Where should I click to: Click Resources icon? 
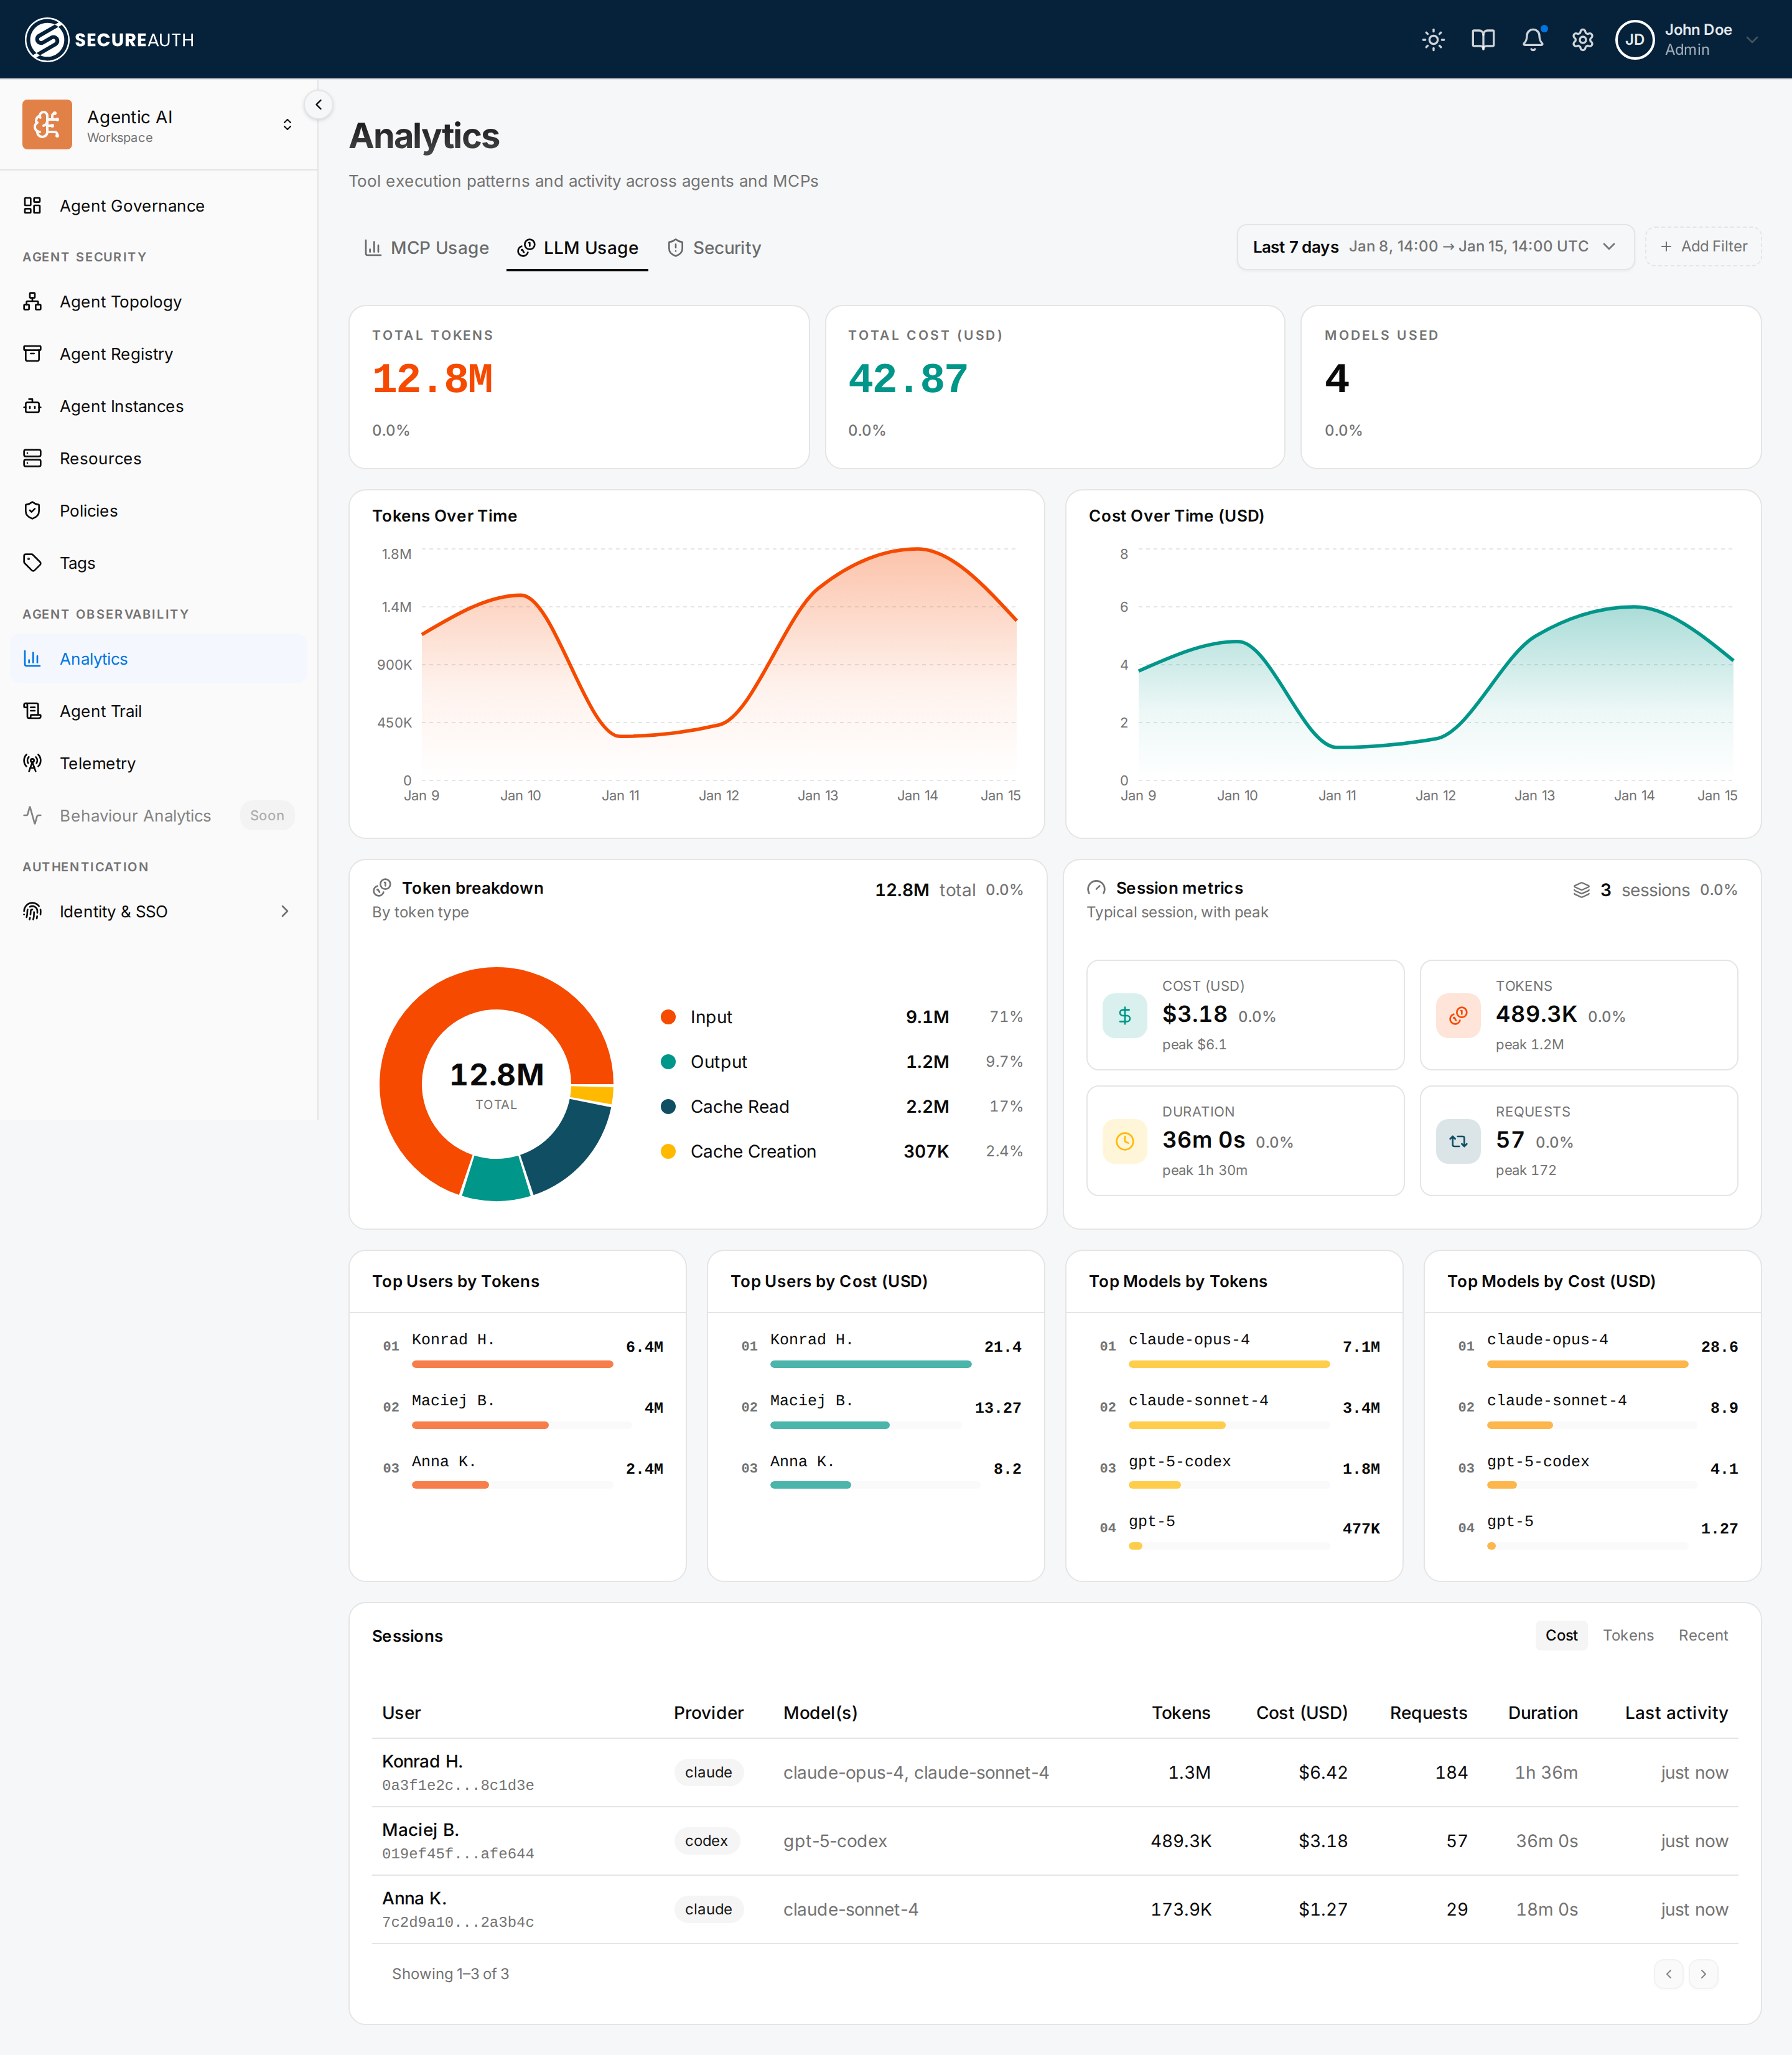(33, 458)
